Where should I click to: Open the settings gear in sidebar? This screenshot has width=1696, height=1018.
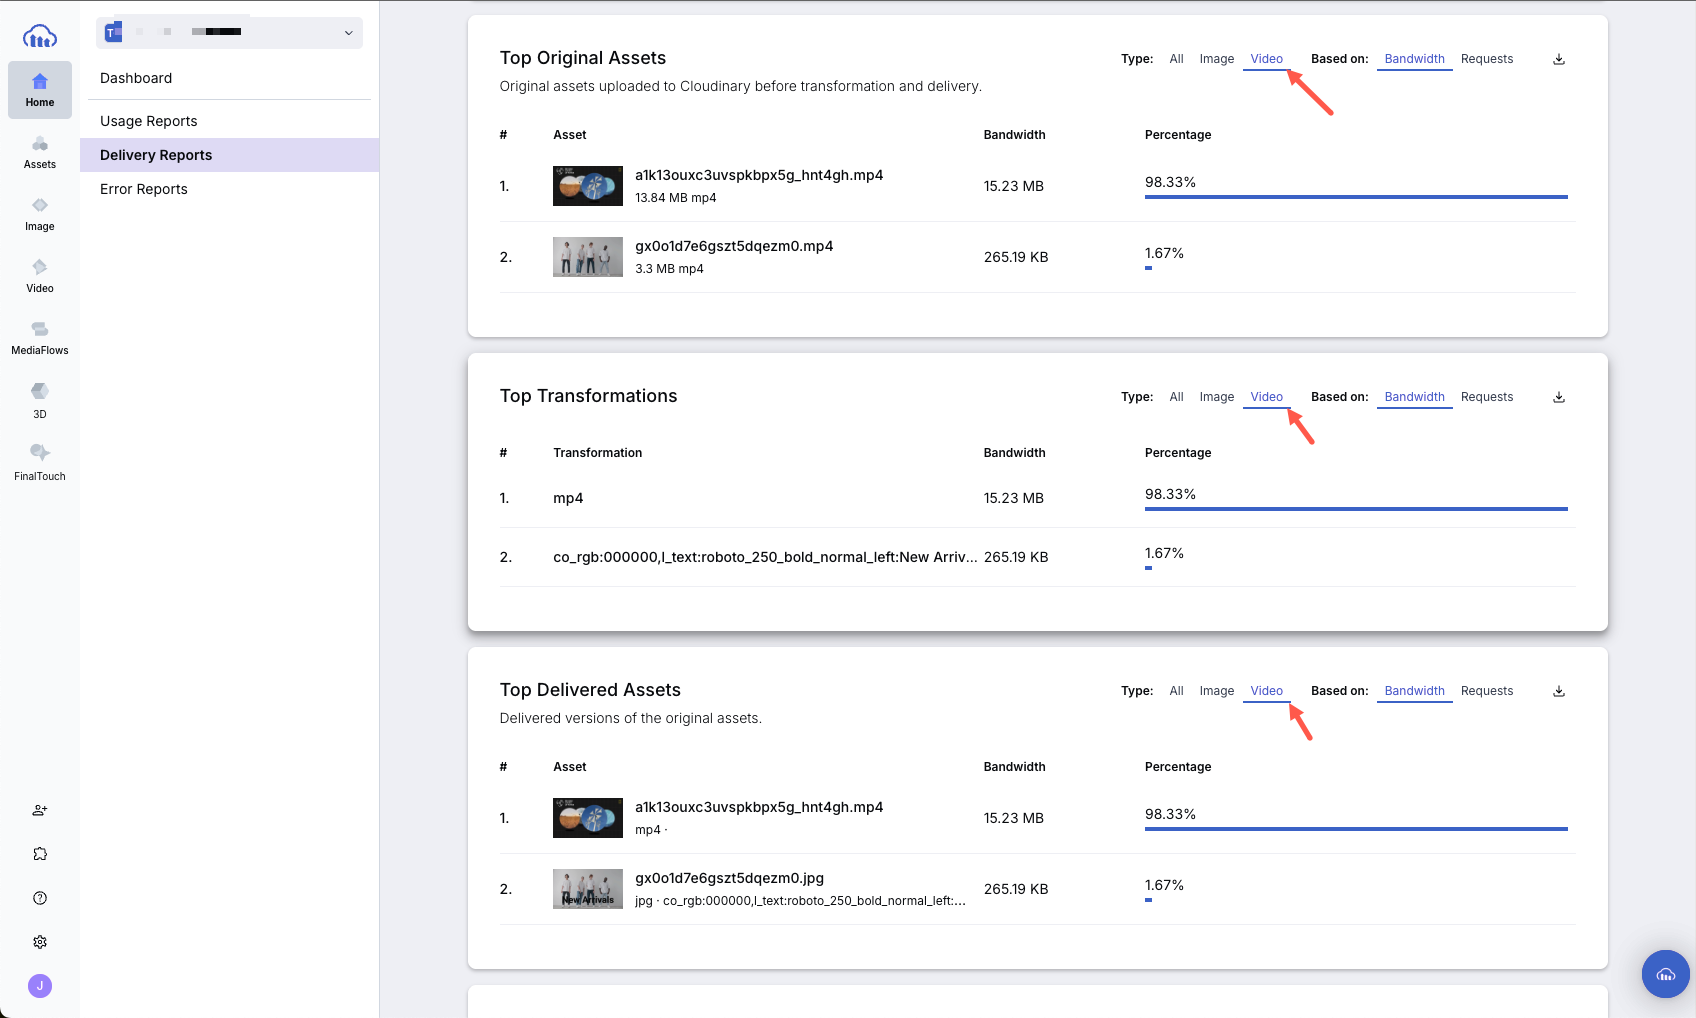point(40,942)
